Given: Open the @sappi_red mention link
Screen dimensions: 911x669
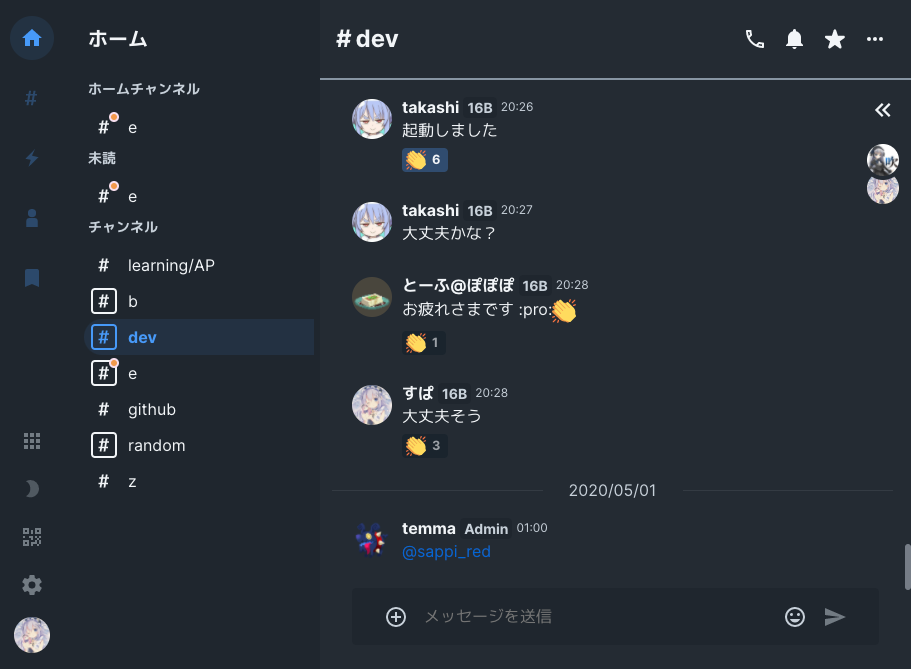Looking at the screenshot, I should pos(446,551).
